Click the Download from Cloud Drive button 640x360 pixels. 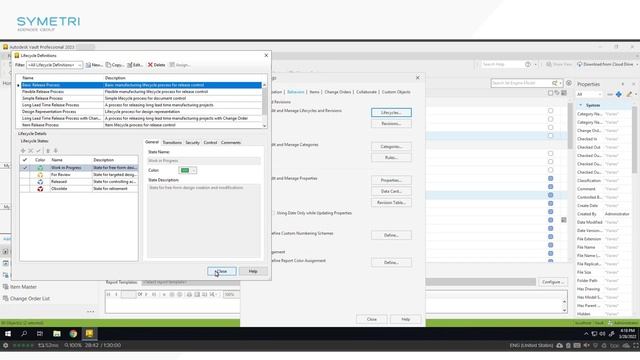pyautogui.click(x=605, y=64)
